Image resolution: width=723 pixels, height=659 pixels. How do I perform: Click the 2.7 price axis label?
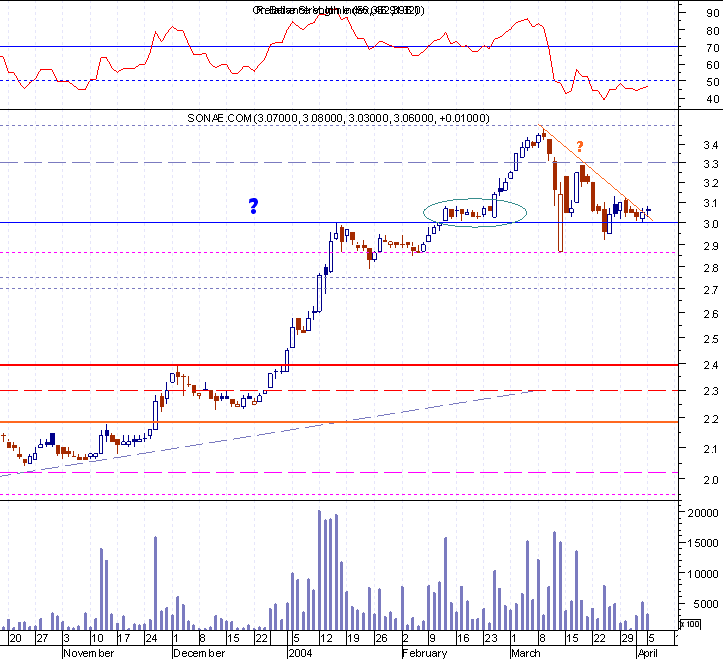point(711,290)
